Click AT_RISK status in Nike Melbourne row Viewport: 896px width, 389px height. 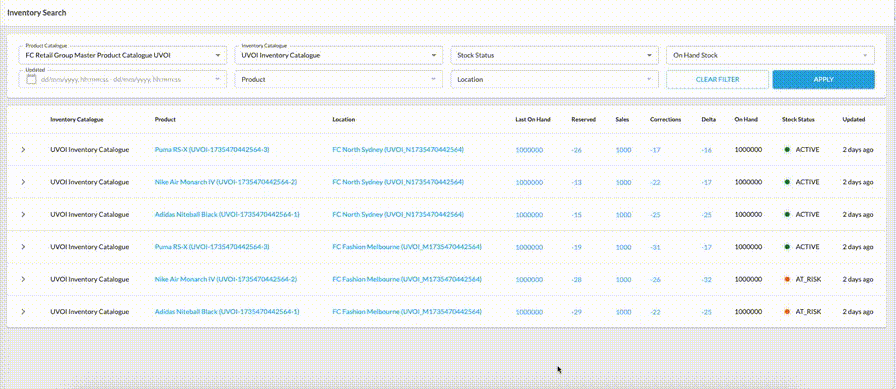(803, 279)
